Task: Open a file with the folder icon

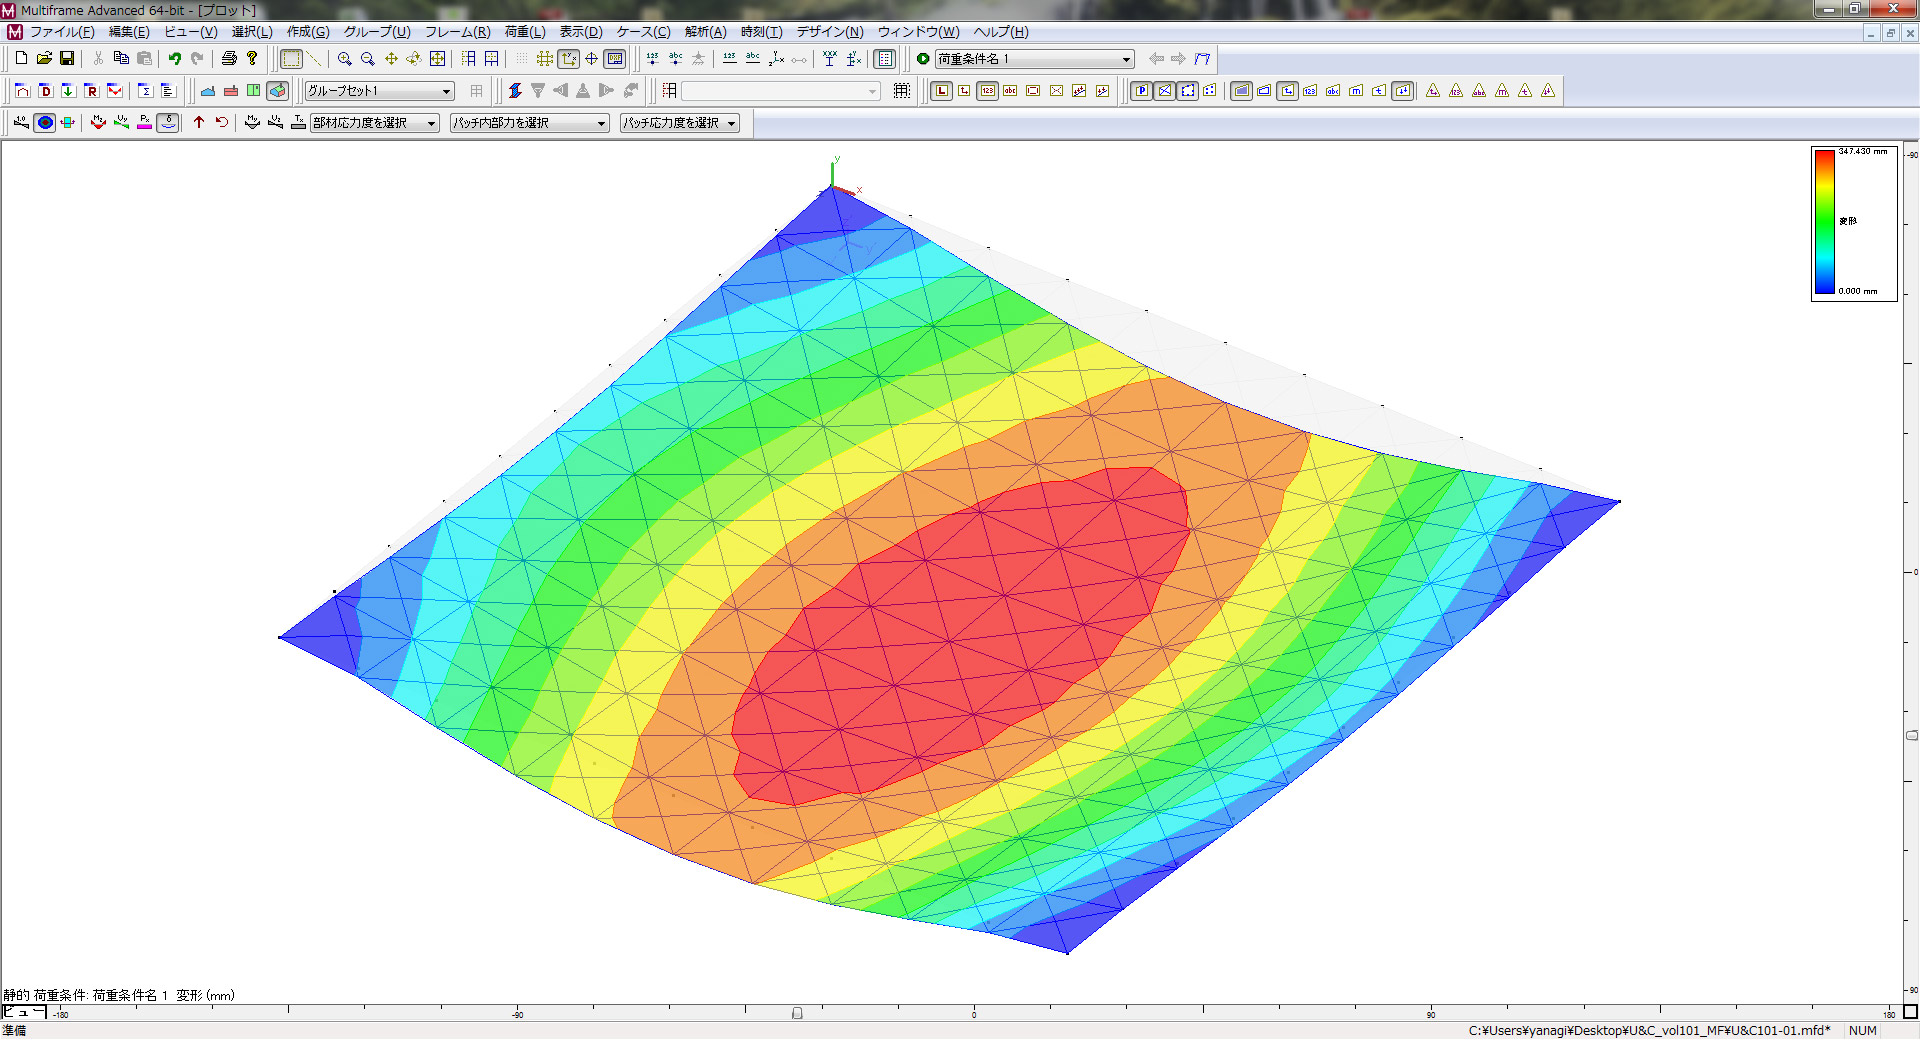Action: 44,59
